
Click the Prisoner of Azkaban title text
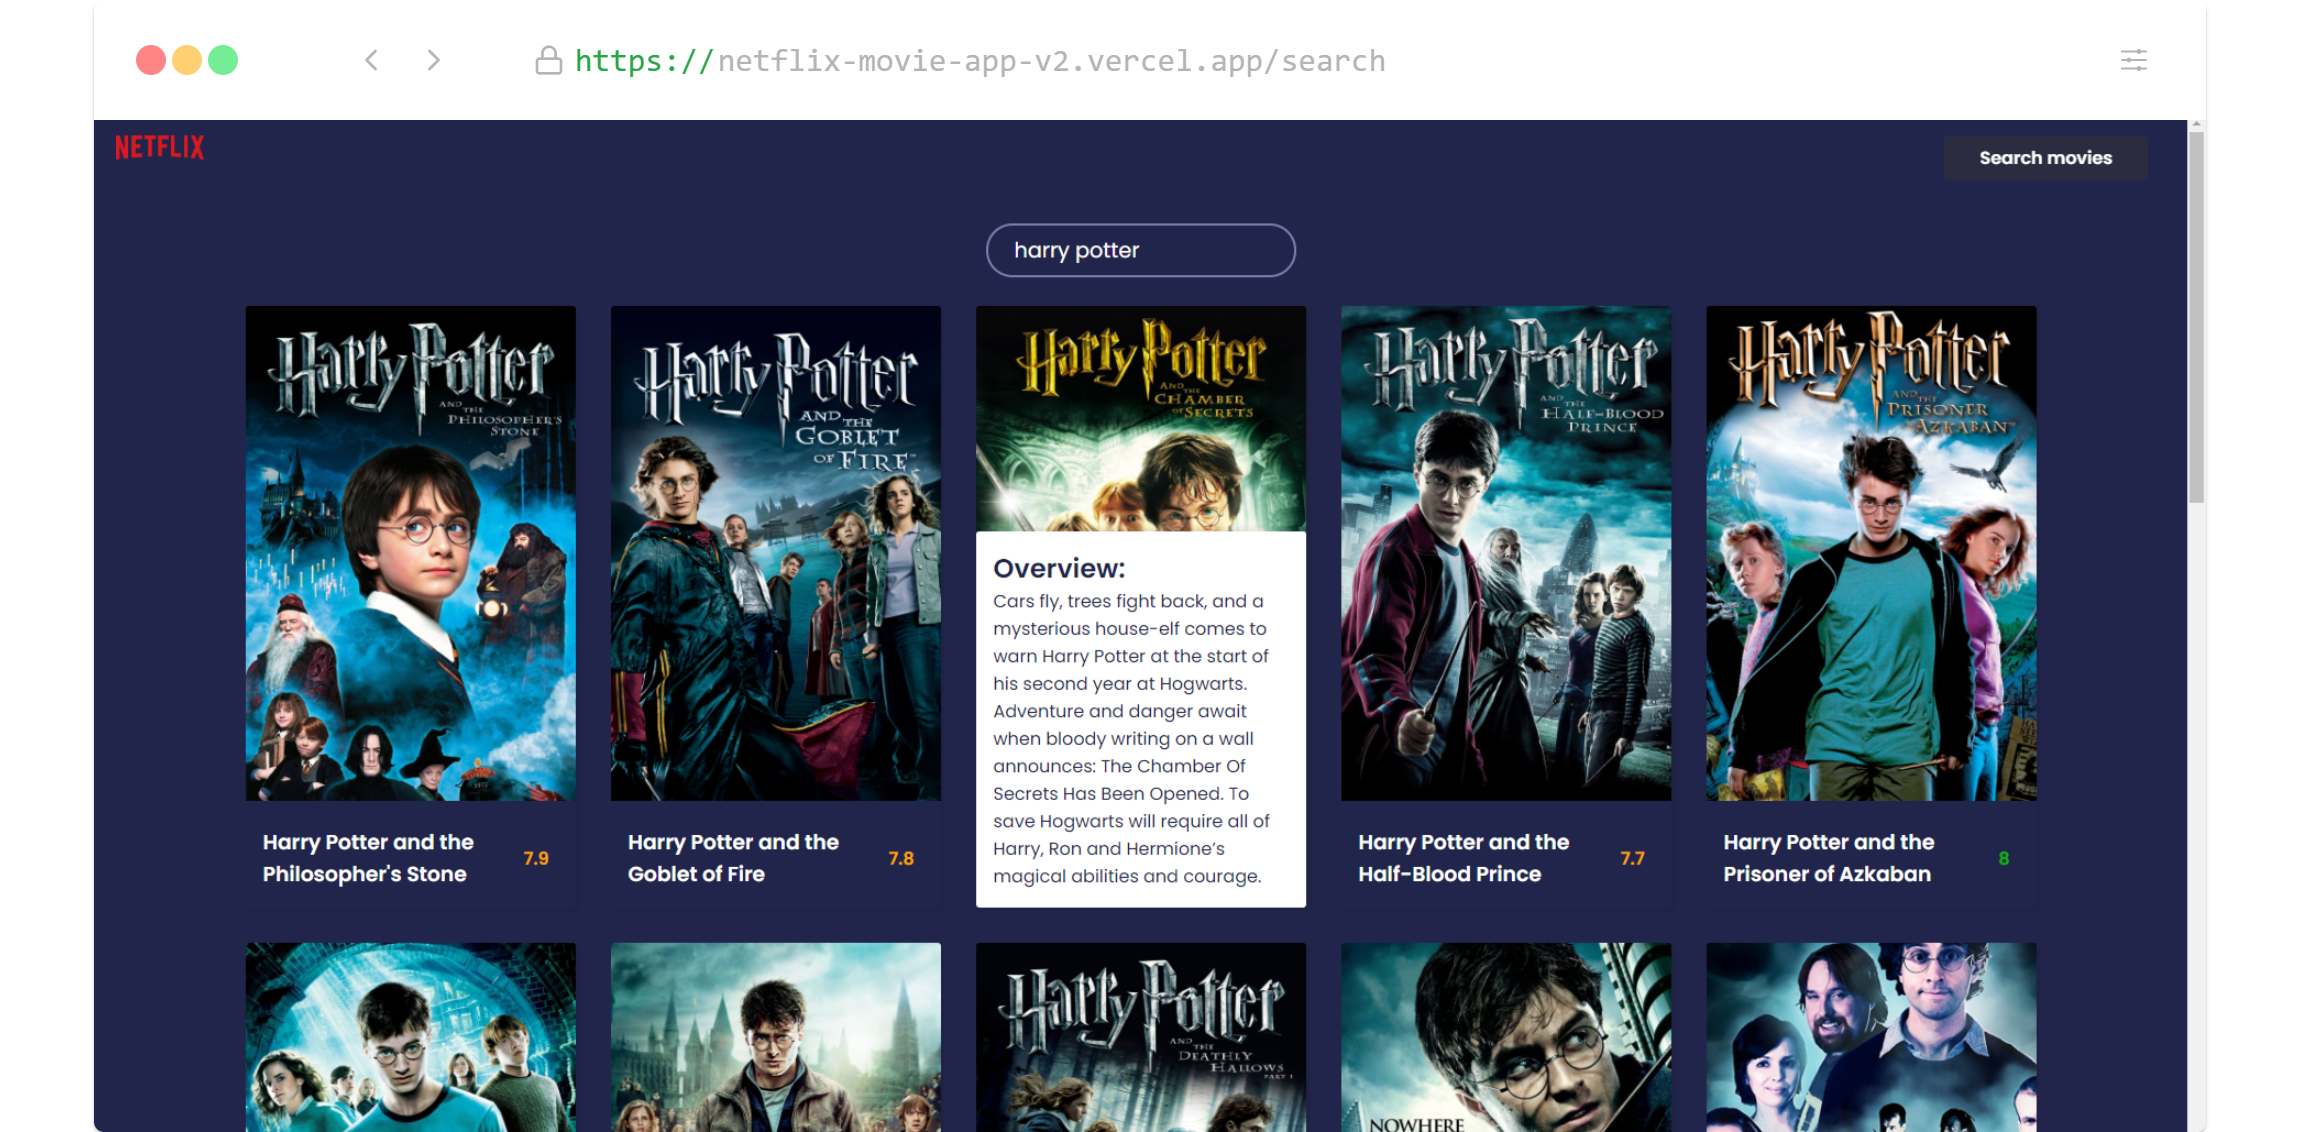(1828, 858)
